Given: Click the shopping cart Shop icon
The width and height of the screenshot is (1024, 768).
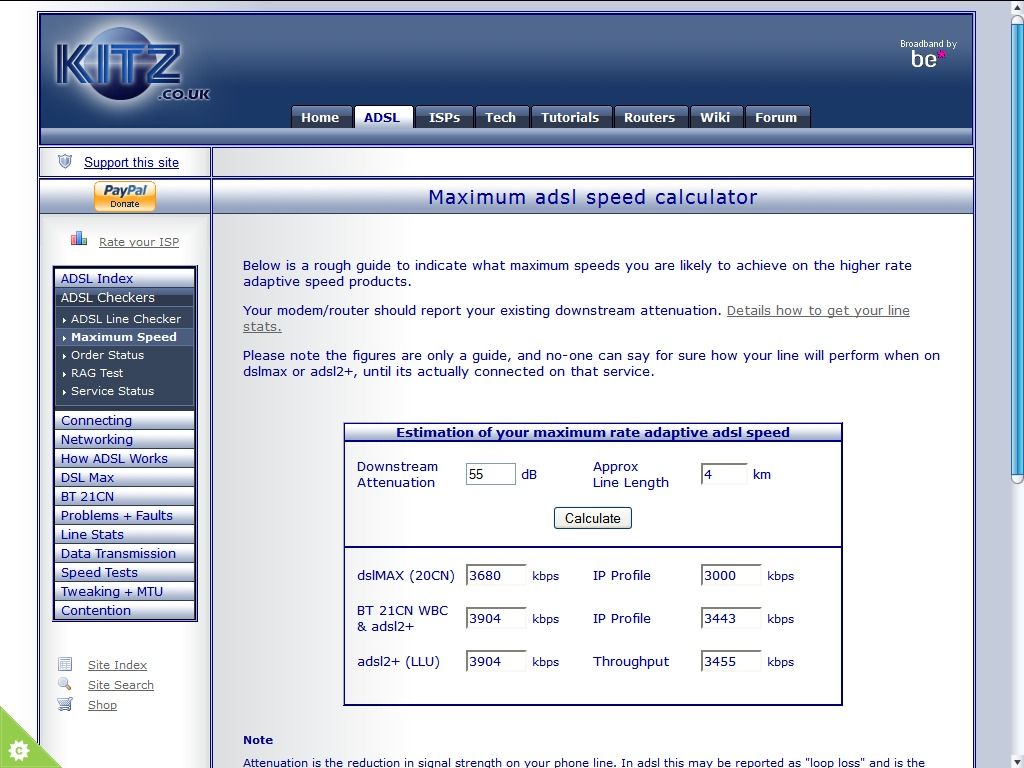Looking at the screenshot, I should [65, 704].
